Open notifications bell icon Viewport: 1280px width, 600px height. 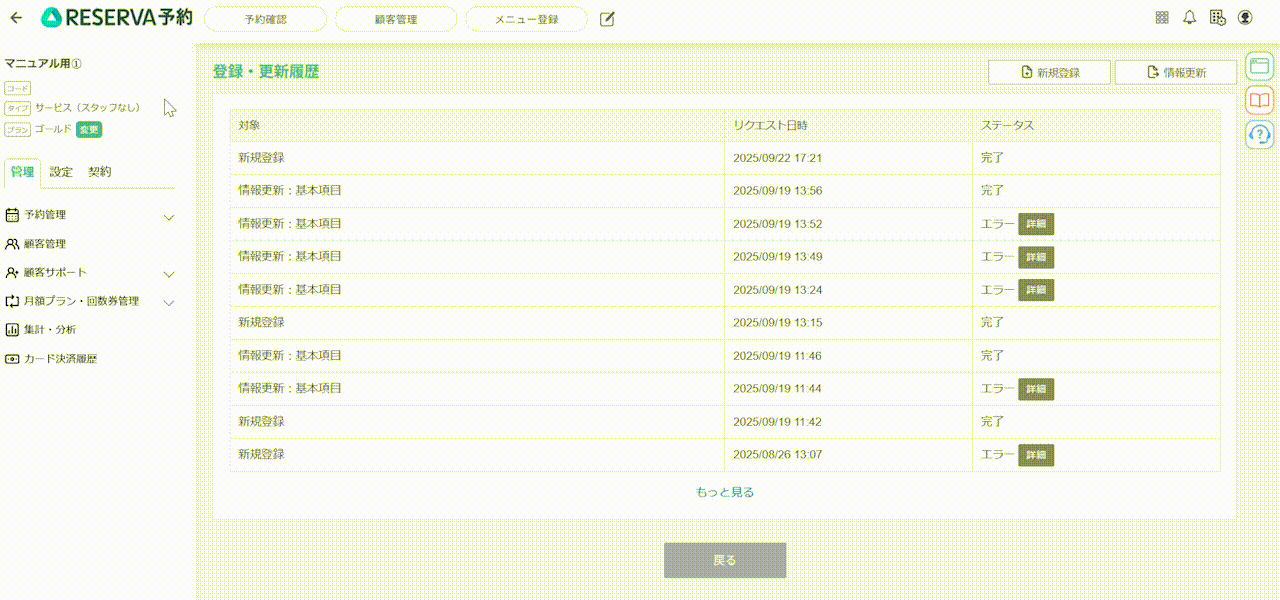point(1190,17)
